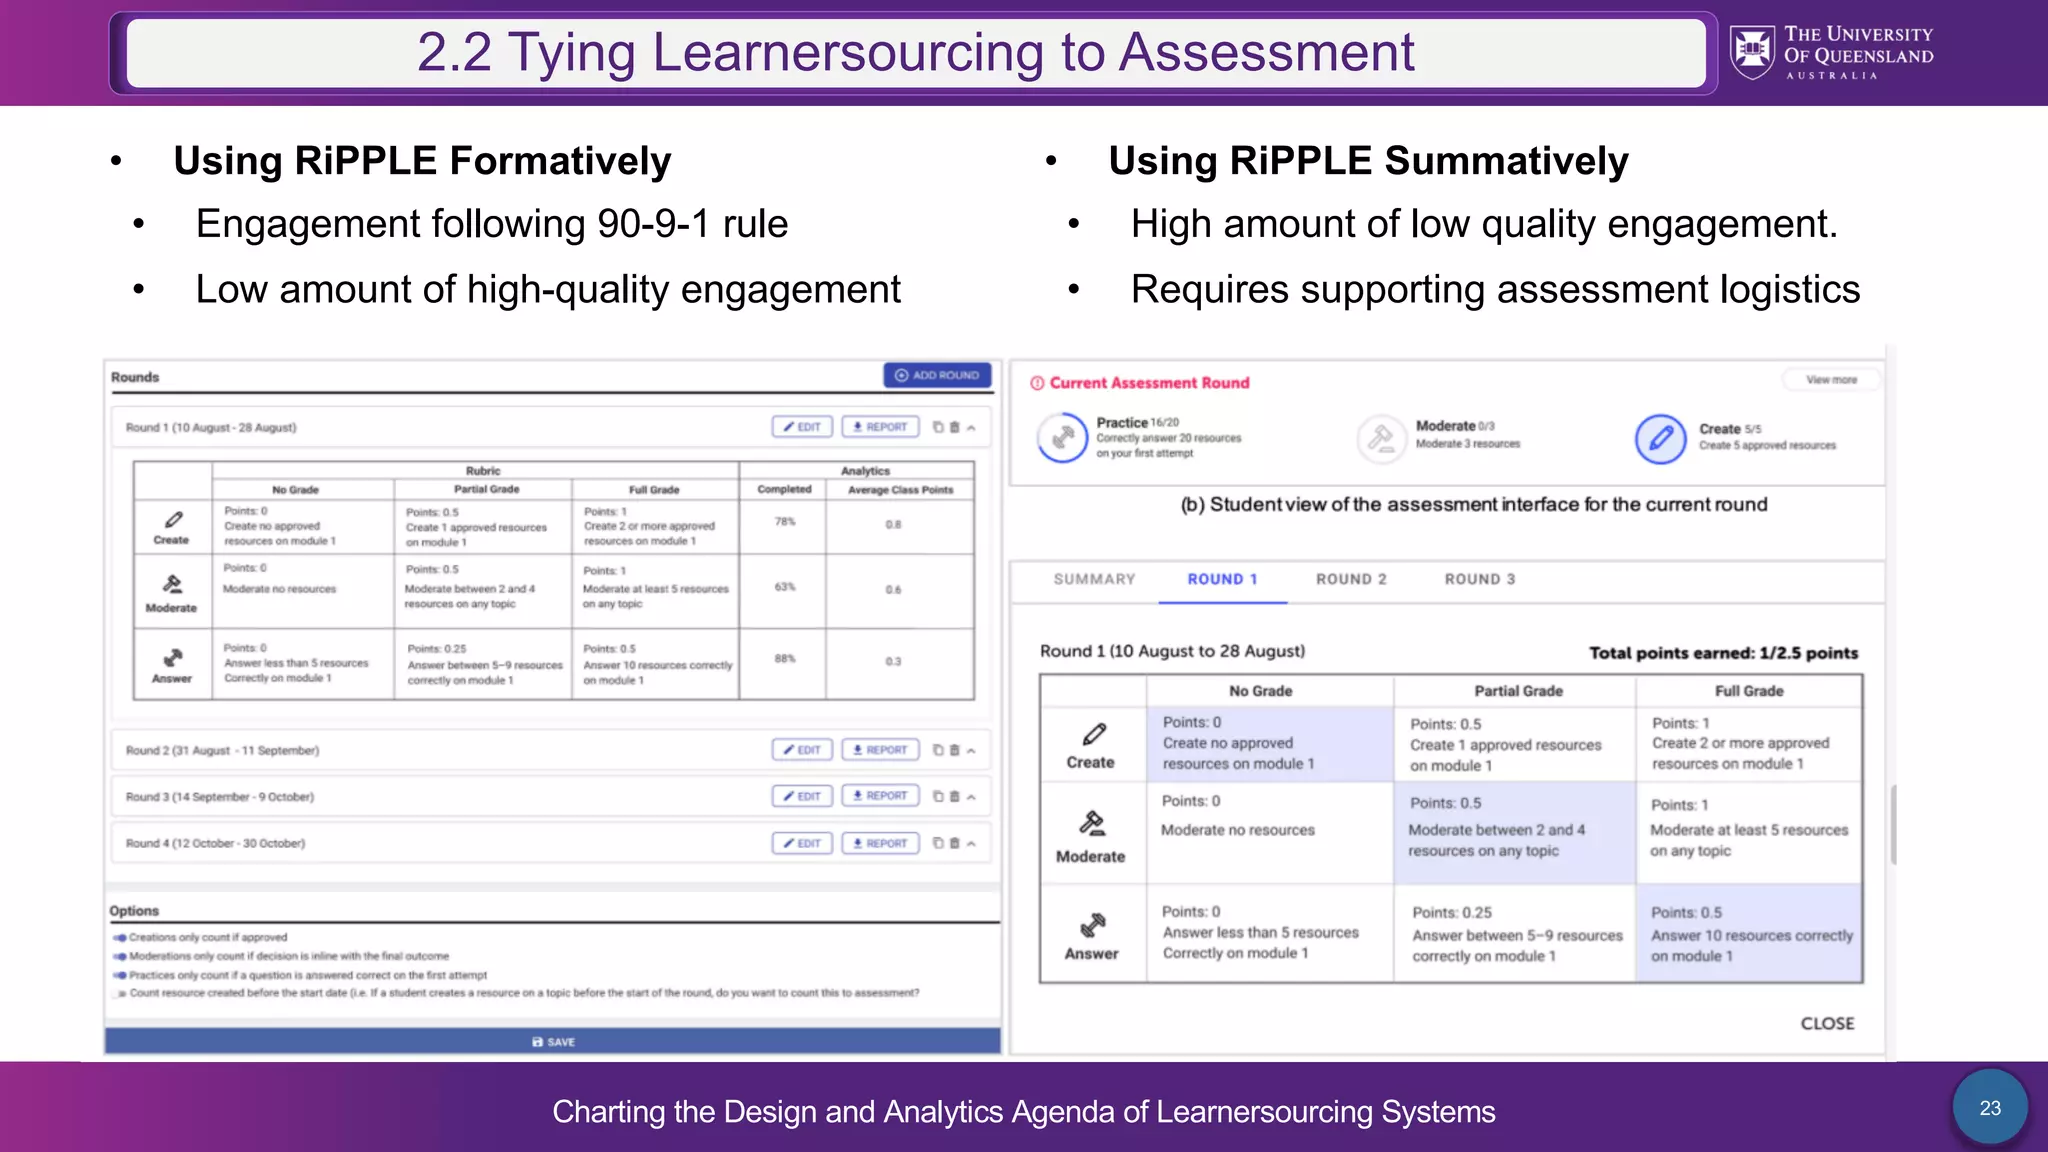Image resolution: width=2048 pixels, height=1152 pixels.
Task: Click 'Round 2 (31 August - 11 September)' row
Action: click(551, 750)
